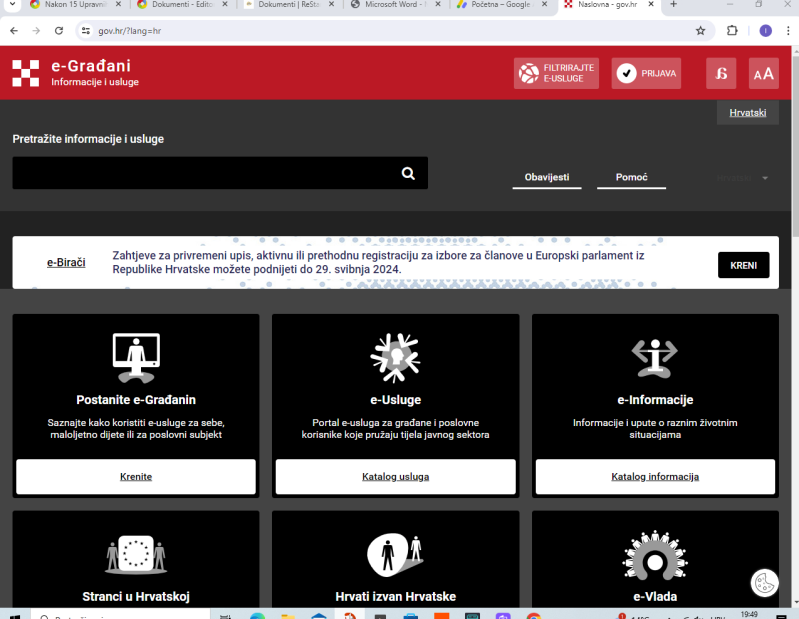The height and width of the screenshot is (619, 799).
Task: Click the e-Vlada heading
Action: point(655,597)
